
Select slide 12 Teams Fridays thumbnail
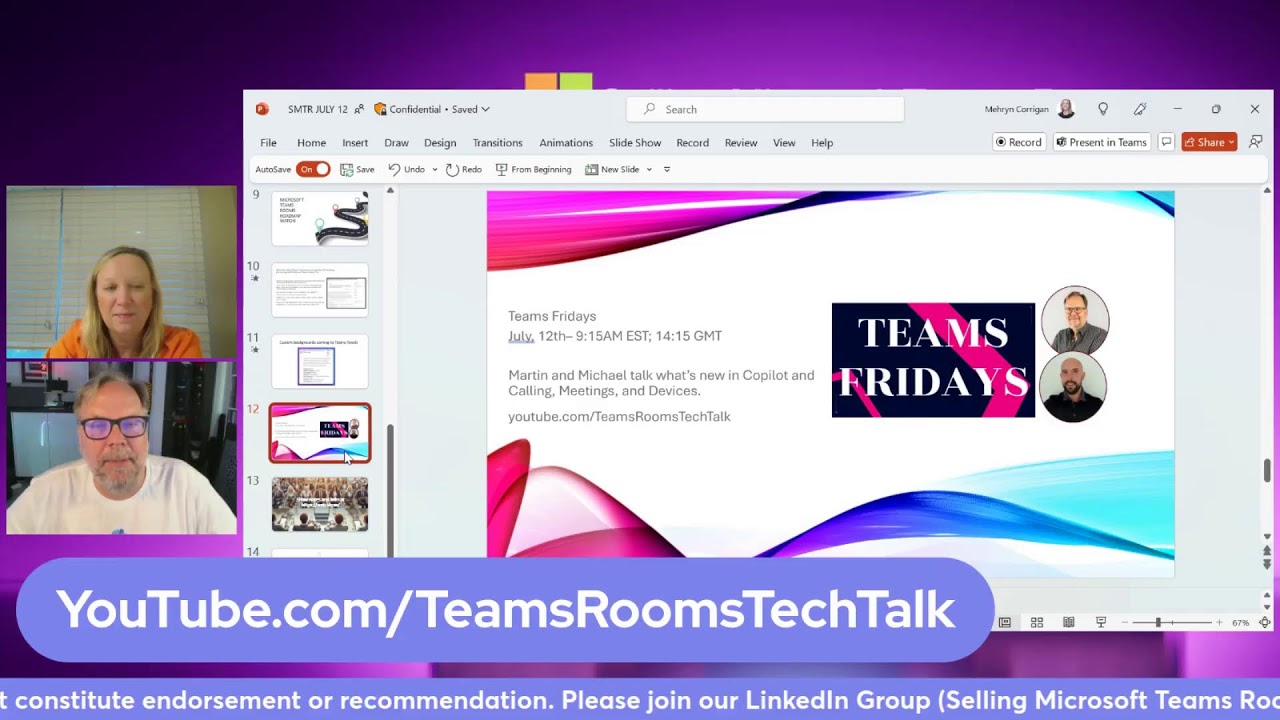click(320, 433)
